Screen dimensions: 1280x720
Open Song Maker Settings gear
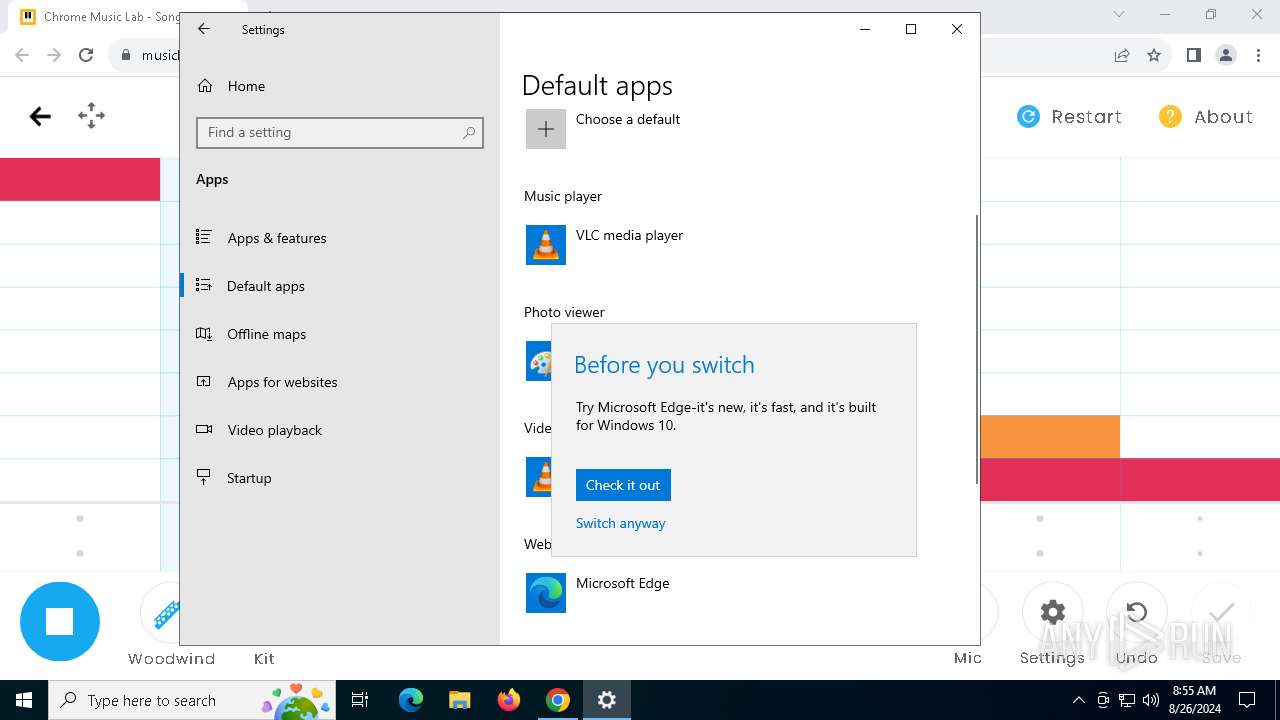(1052, 613)
